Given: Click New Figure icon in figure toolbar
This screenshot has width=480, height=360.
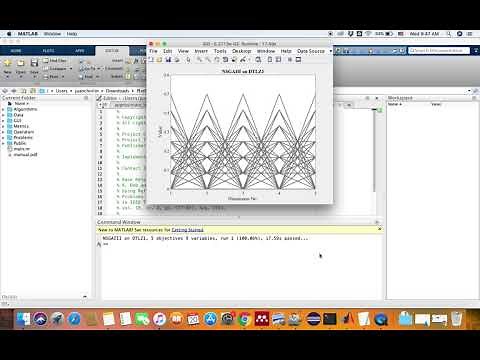Looking at the screenshot, I should coord(151,60).
